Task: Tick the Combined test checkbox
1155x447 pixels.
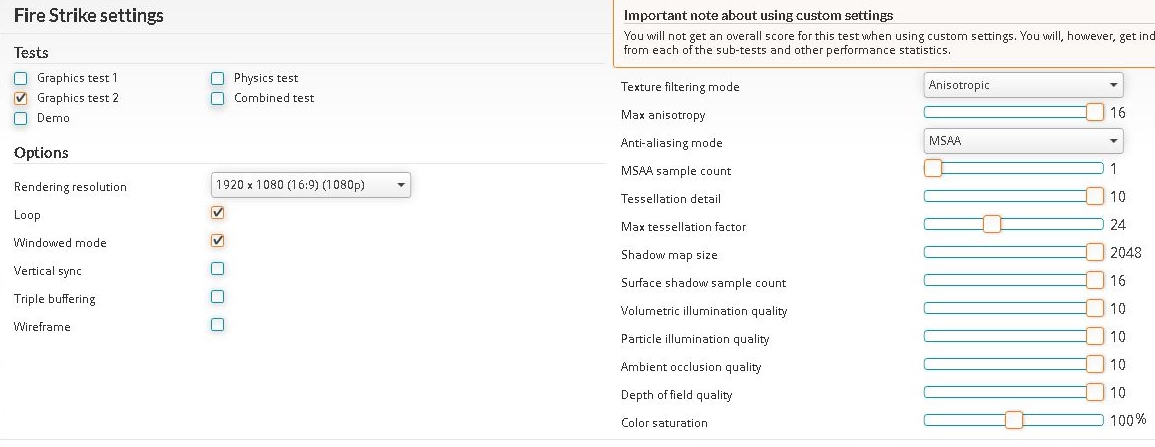Action: 217,98
